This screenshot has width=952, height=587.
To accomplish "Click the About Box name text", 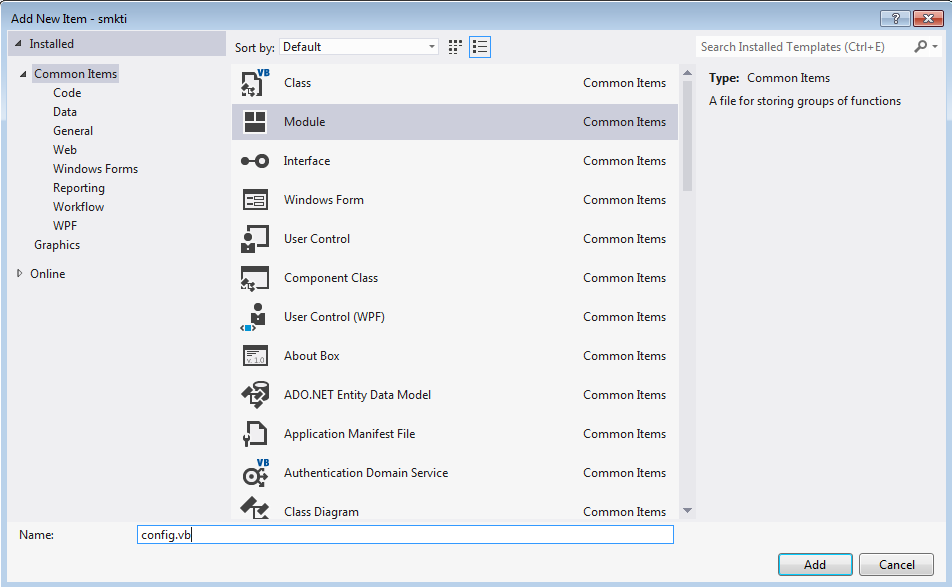I will [x=311, y=356].
